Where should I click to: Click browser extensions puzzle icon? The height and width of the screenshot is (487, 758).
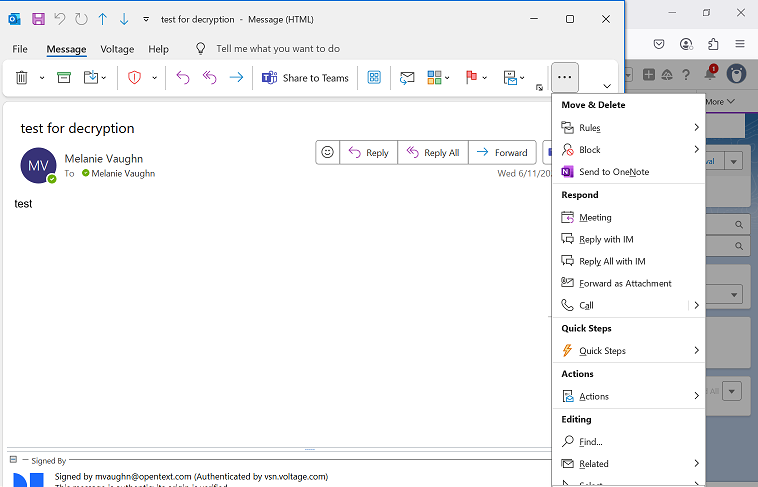click(x=713, y=44)
